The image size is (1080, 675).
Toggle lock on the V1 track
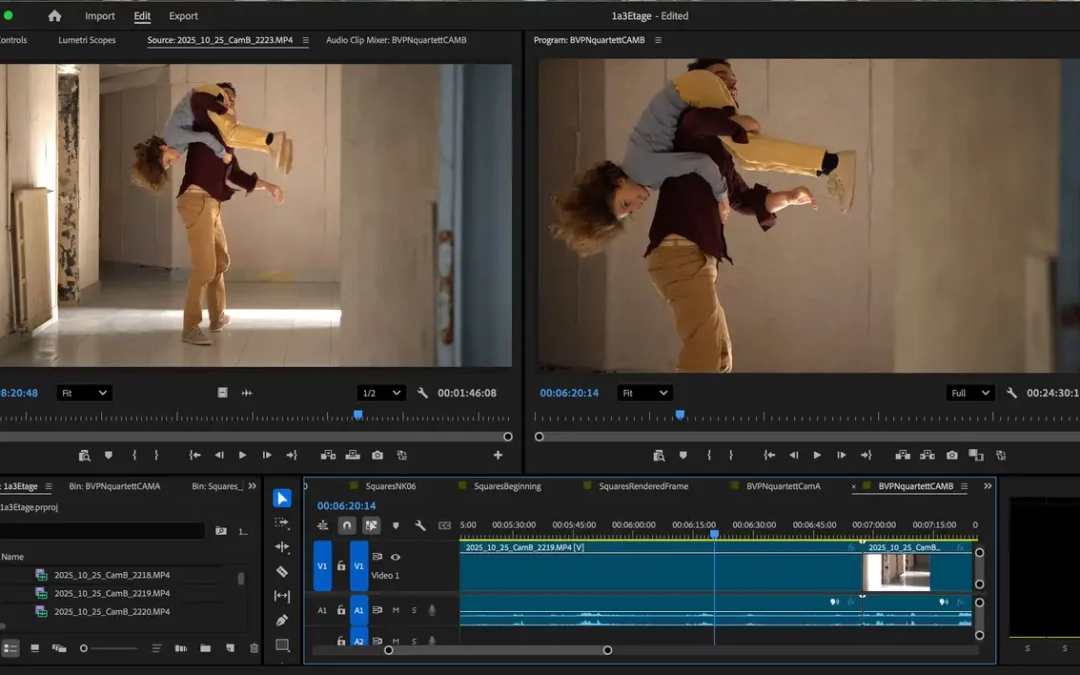click(341, 566)
